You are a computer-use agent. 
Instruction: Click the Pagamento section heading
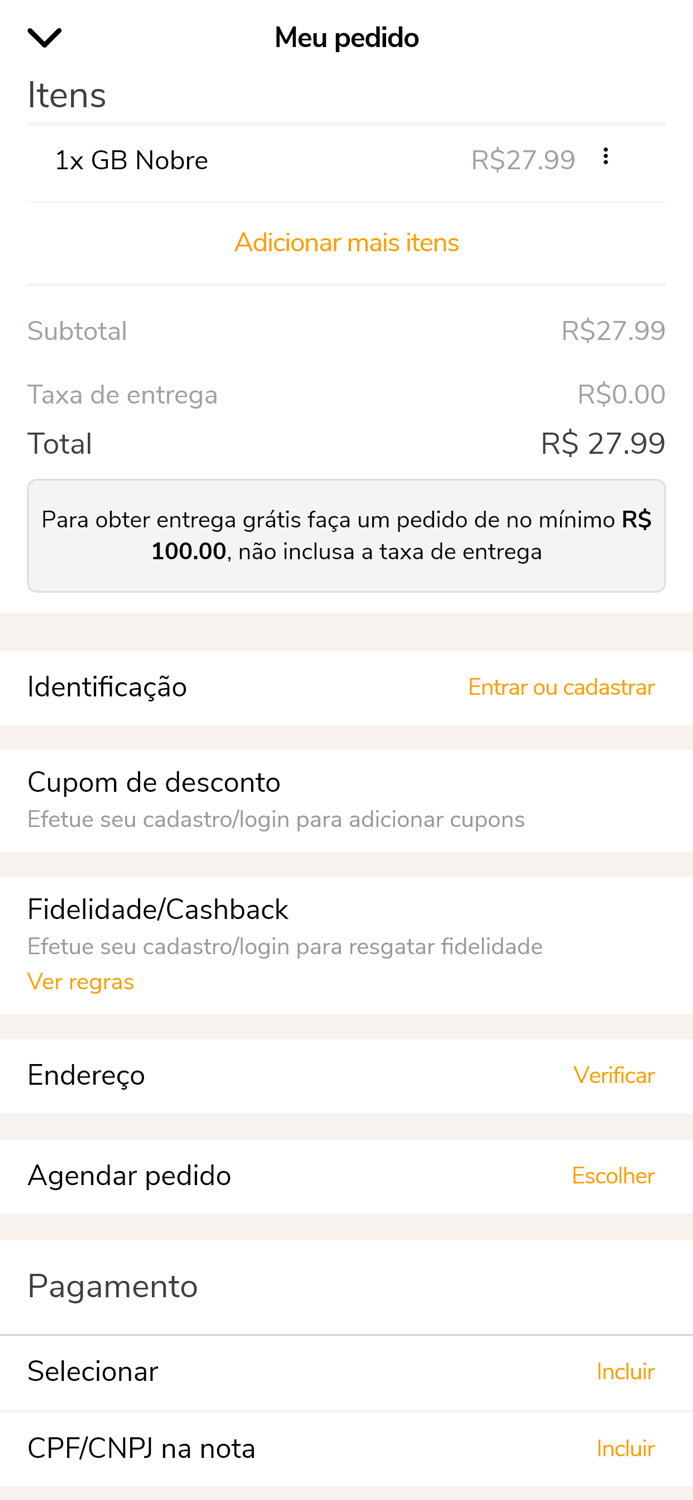(x=112, y=1286)
